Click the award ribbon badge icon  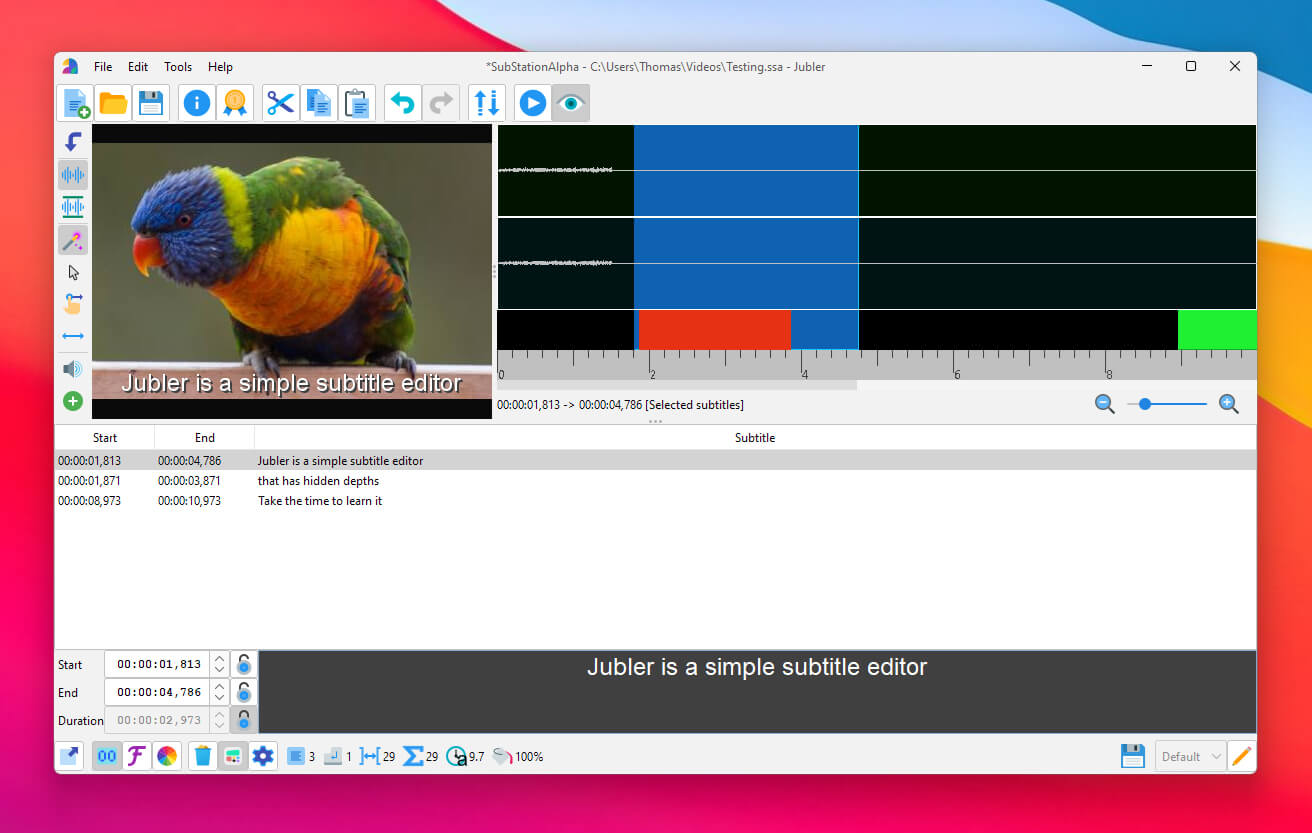tap(234, 103)
